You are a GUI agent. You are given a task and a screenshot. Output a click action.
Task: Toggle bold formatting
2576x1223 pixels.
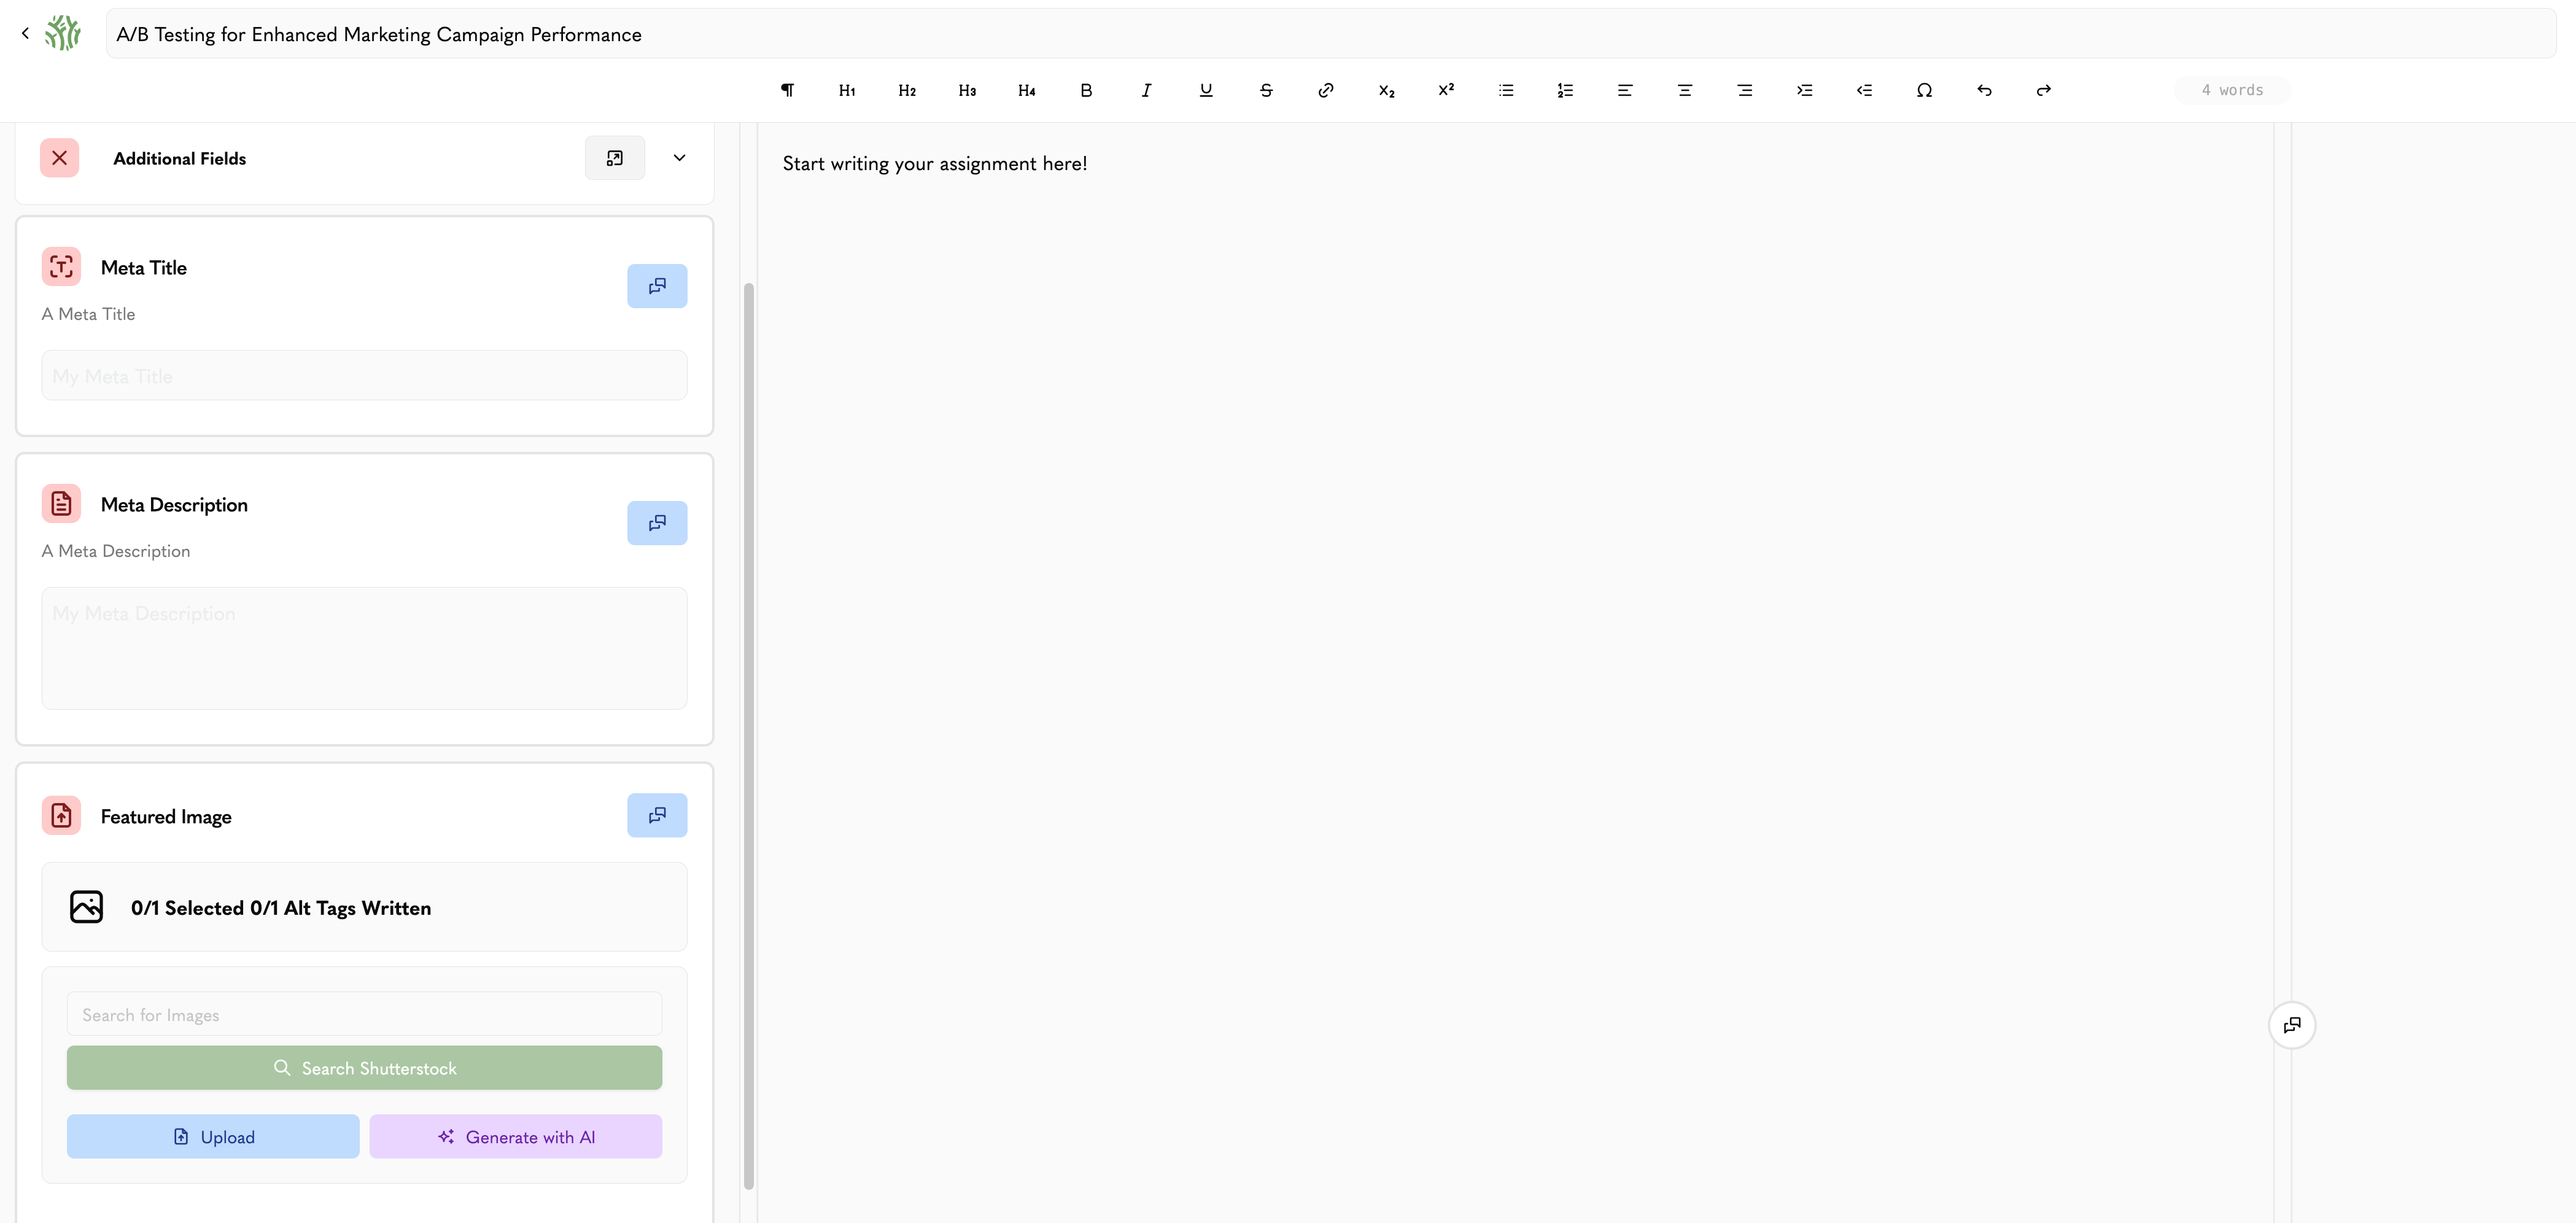1086,90
